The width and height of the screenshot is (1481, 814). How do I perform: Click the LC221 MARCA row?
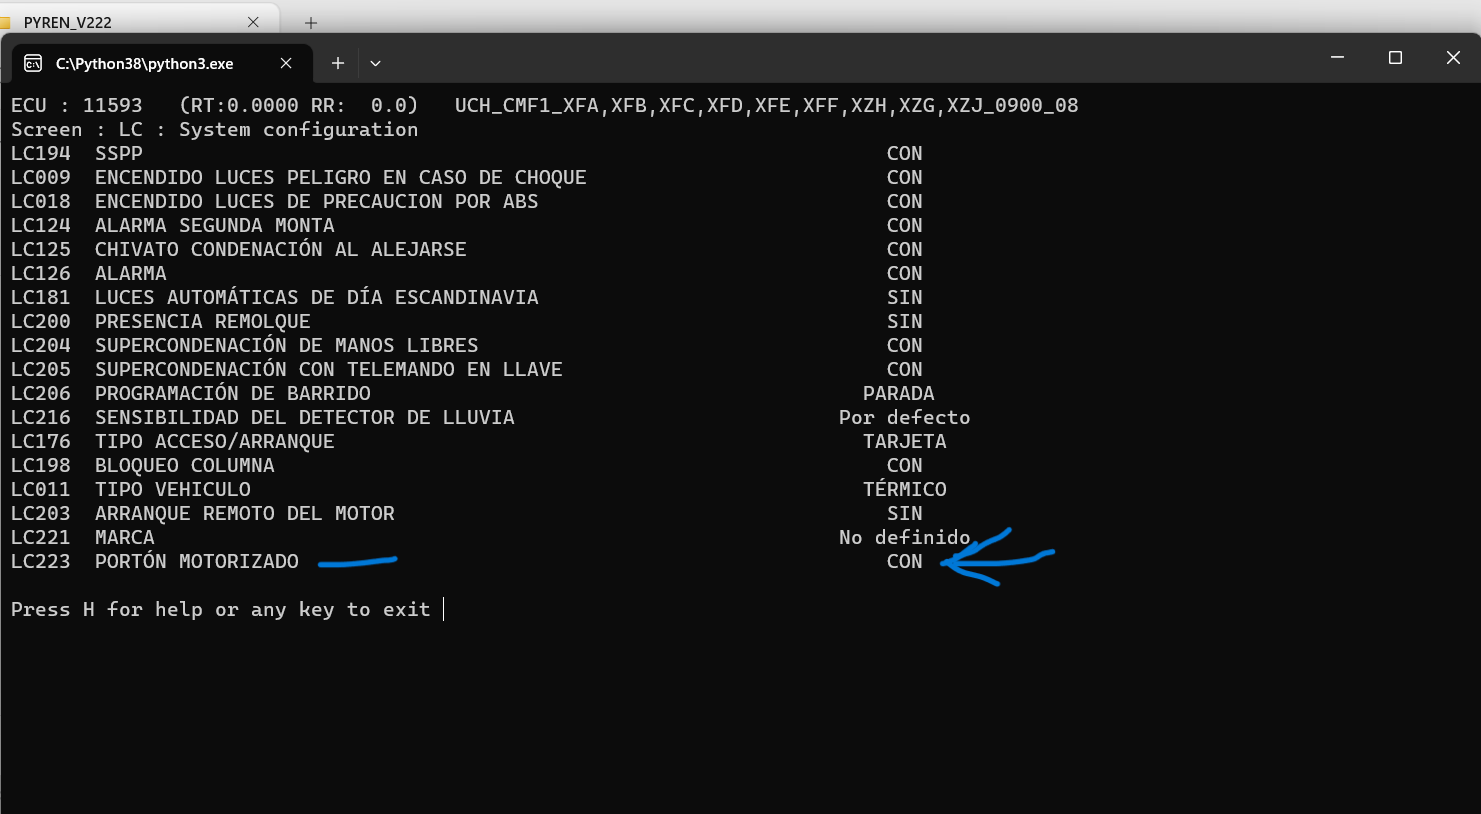491,537
